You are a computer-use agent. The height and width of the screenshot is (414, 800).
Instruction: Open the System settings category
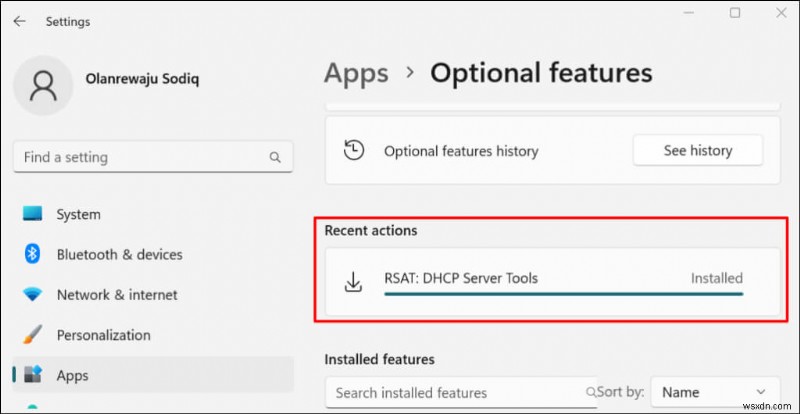[x=153, y=214]
